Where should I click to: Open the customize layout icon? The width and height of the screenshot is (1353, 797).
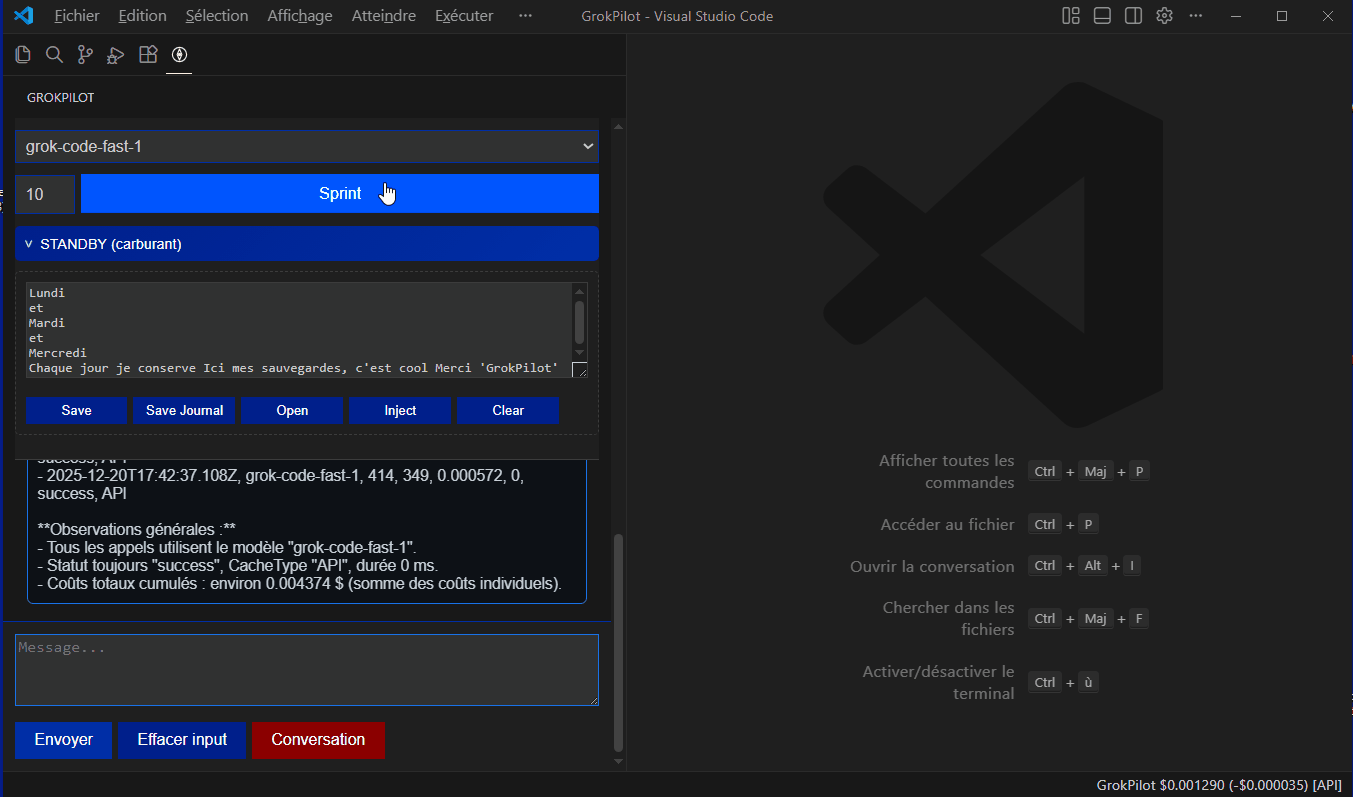(x=1071, y=16)
